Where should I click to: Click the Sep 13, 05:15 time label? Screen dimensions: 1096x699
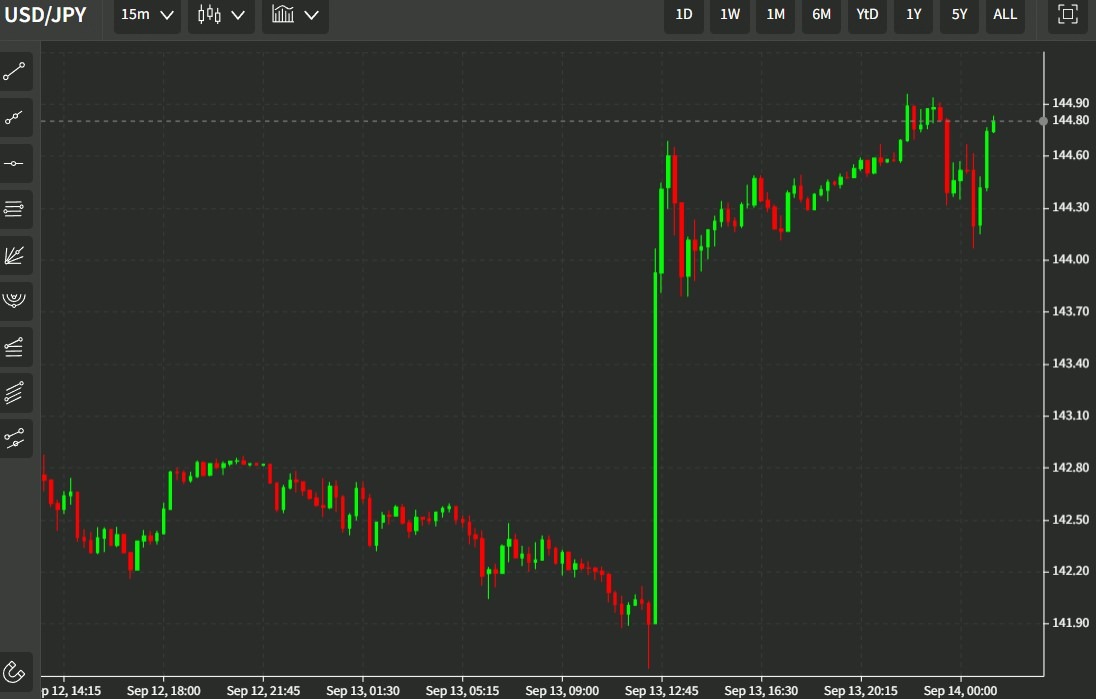pos(462,691)
